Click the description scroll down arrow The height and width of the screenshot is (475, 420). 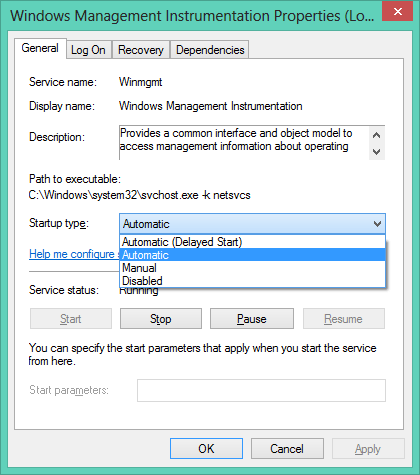[x=377, y=152]
